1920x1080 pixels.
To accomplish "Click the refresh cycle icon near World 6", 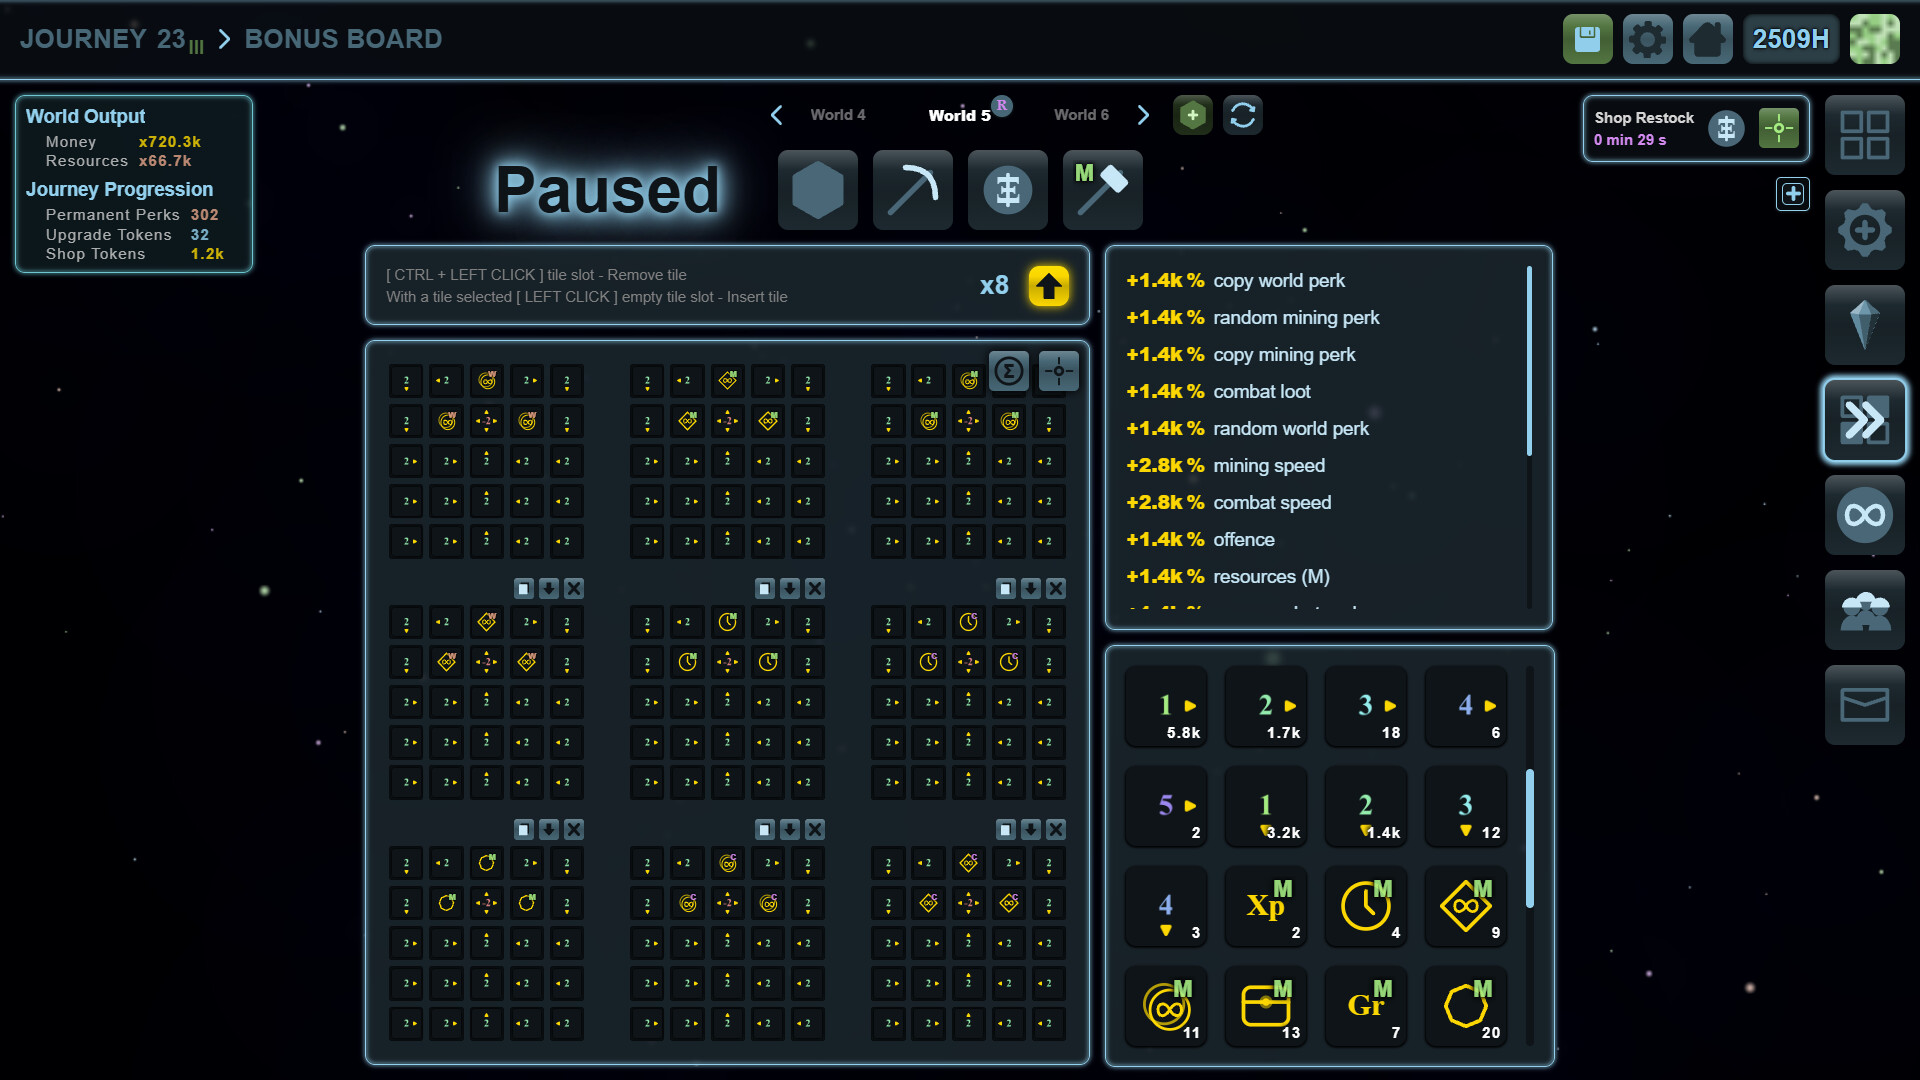I will (x=1242, y=115).
